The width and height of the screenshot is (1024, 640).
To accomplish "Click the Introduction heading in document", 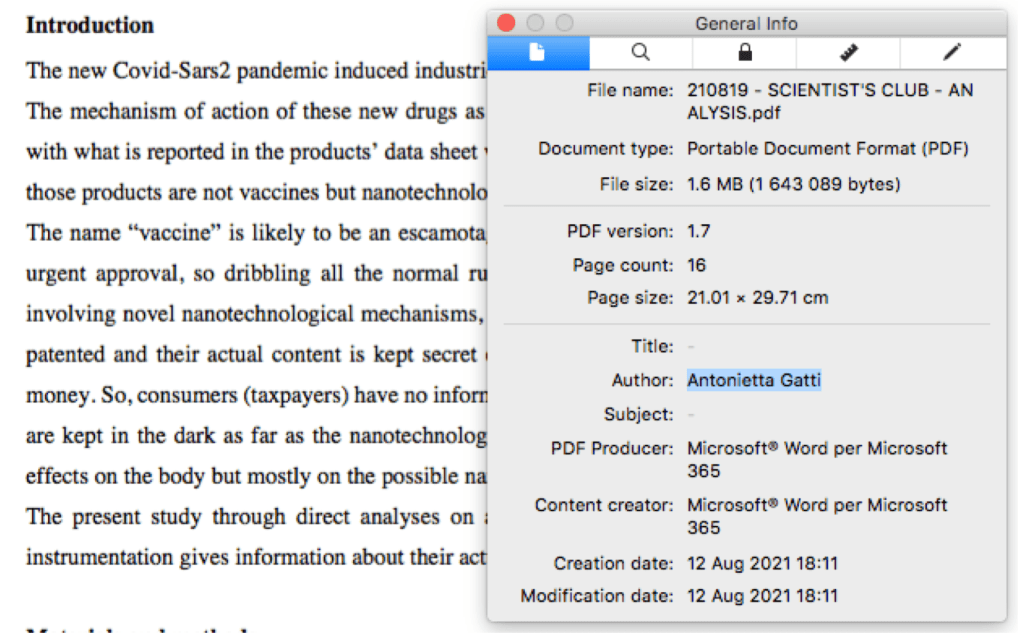I will (x=90, y=25).
